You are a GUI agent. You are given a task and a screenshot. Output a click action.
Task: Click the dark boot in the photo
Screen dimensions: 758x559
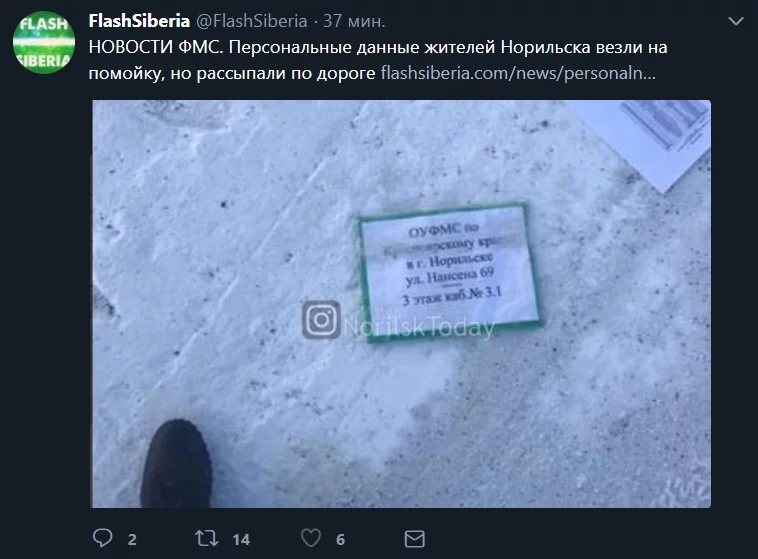pos(176,463)
